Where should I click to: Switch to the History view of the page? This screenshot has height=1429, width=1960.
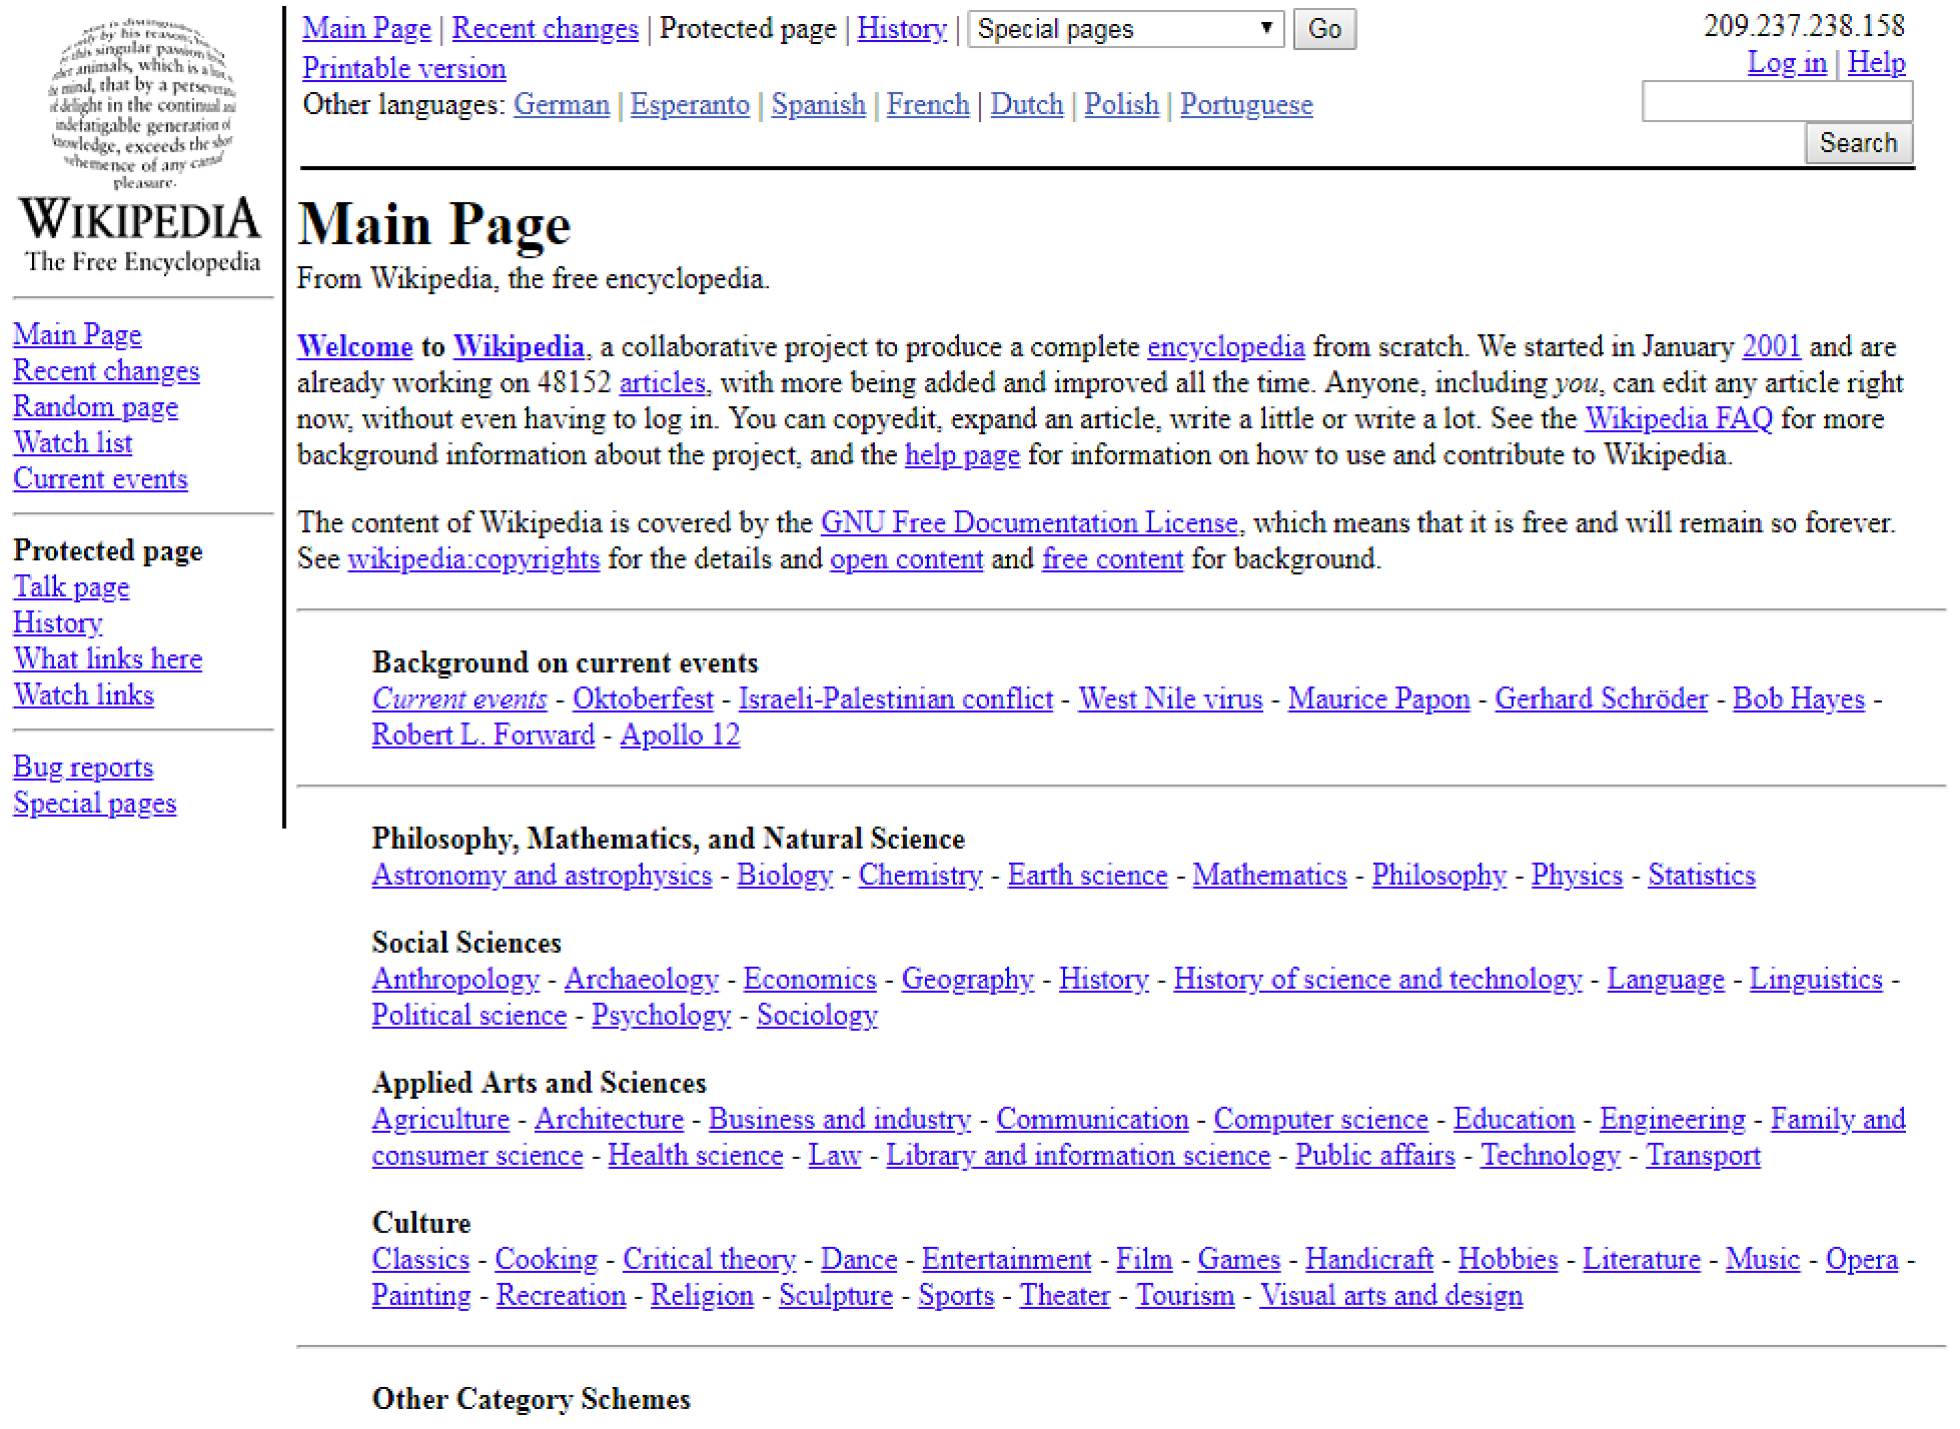pyautogui.click(x=901, y=29)
